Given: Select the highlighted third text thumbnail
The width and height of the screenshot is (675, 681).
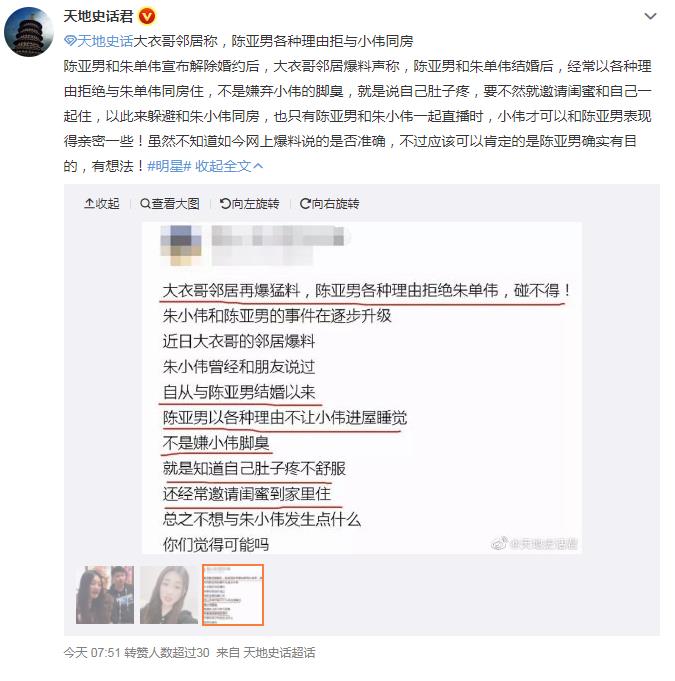Looking at the screenshot, I should coord(233,595).
